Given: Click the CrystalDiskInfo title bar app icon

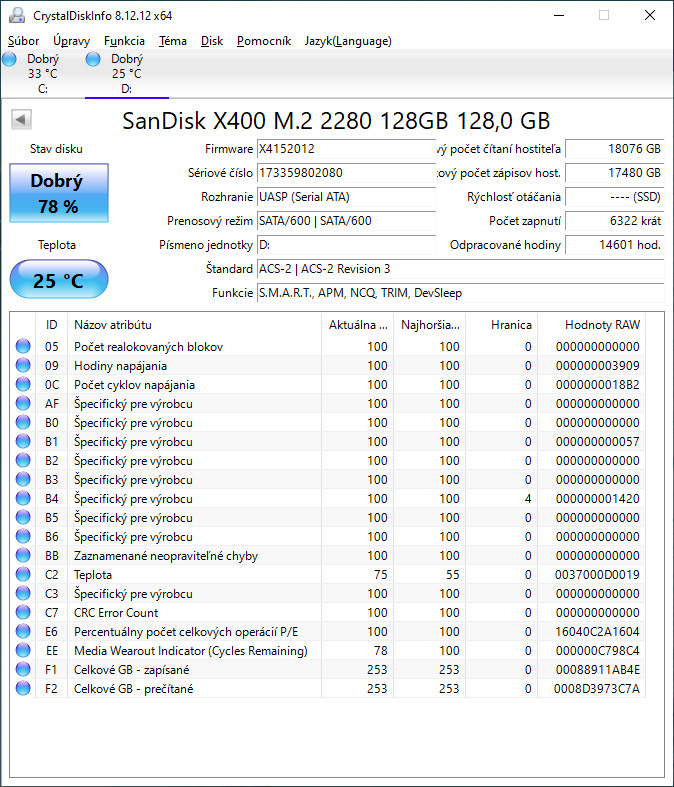Looking at the screenshot, I should click(x=17, y=15).
